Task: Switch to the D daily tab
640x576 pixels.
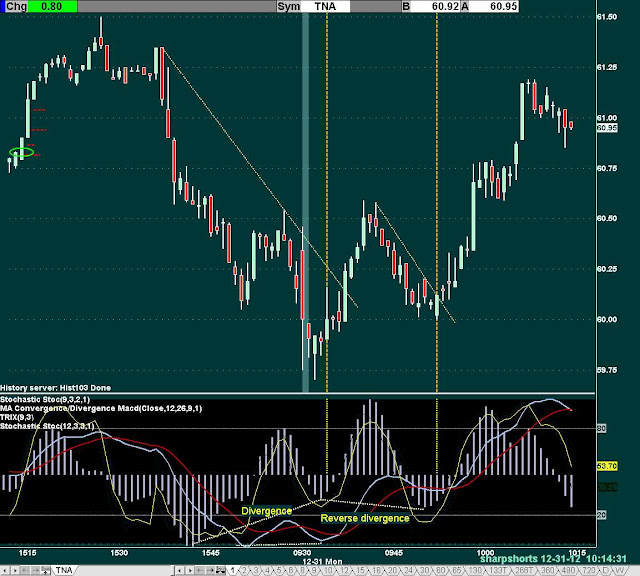Action: coord(605,570)
